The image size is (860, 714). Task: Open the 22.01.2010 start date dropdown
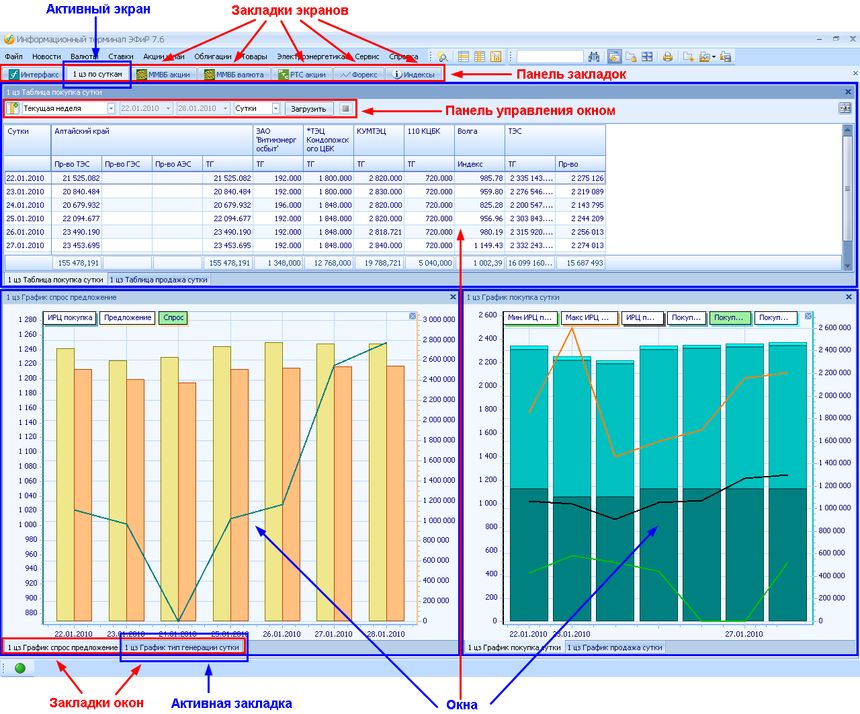pos(168,108)
